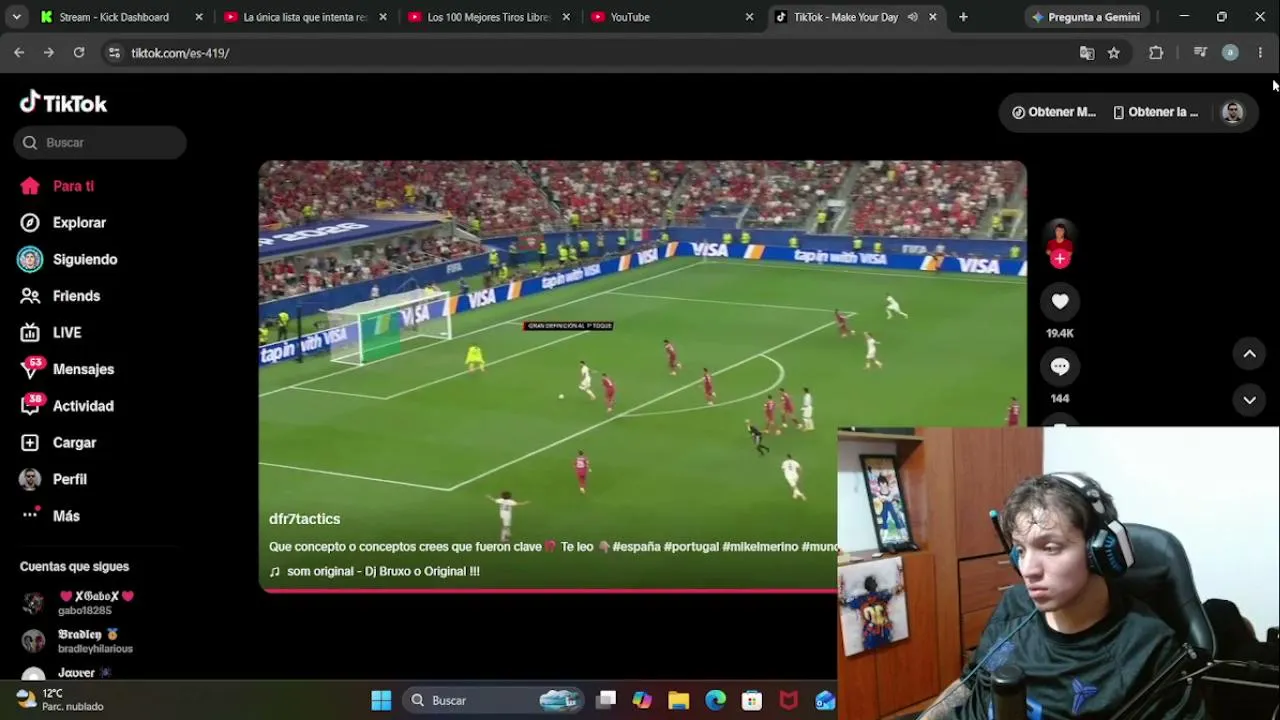Expand the tab search dropdown arrow

16,17
